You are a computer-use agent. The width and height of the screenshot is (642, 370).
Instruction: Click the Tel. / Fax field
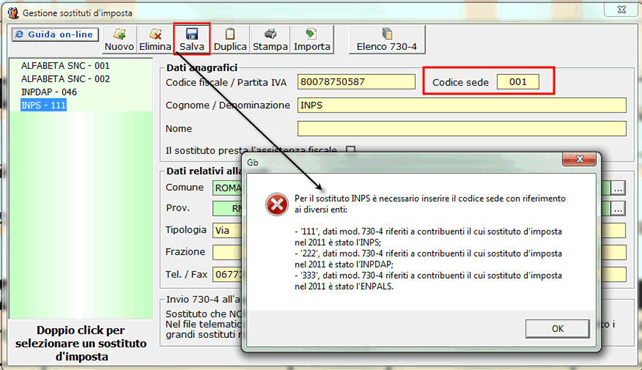(x=227, y=274)
